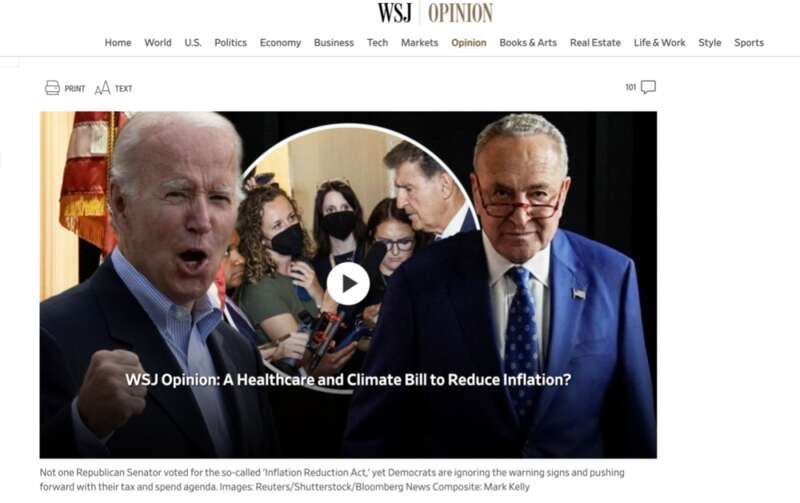This screenshot has width=800, height=503.
Task: Select the highlighted Opinion tab
Action: [x=469, y=43]
